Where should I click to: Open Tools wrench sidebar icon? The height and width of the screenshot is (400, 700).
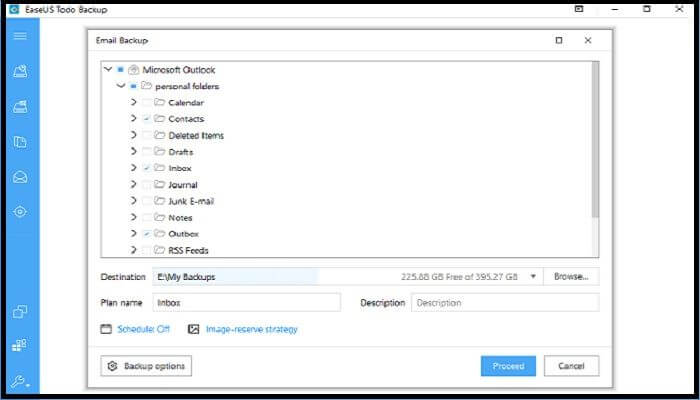coord(20,382)
